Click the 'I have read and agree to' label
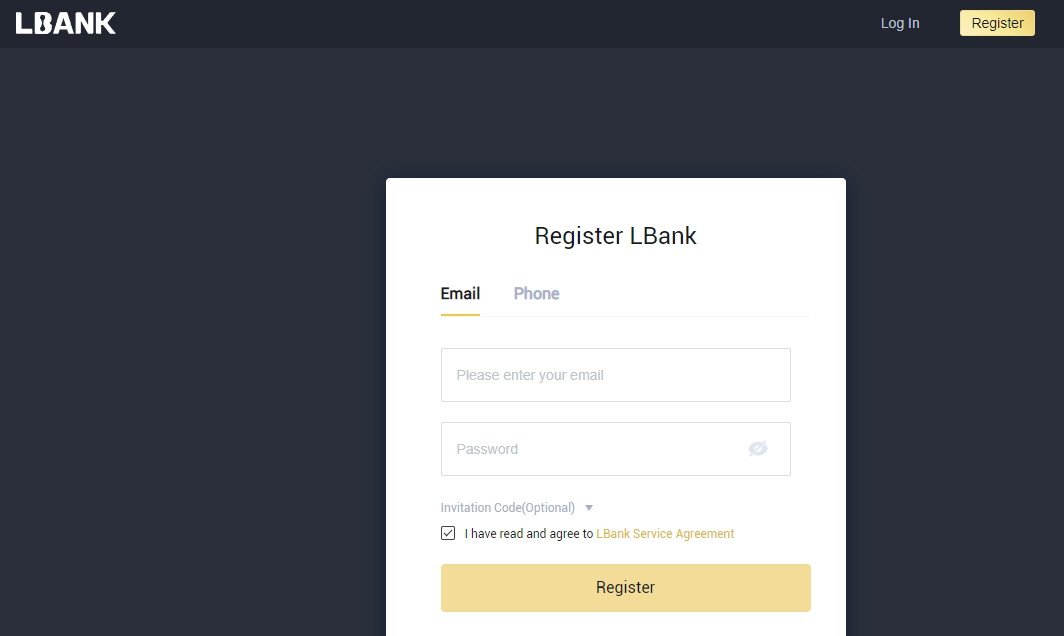 (528, 534)
